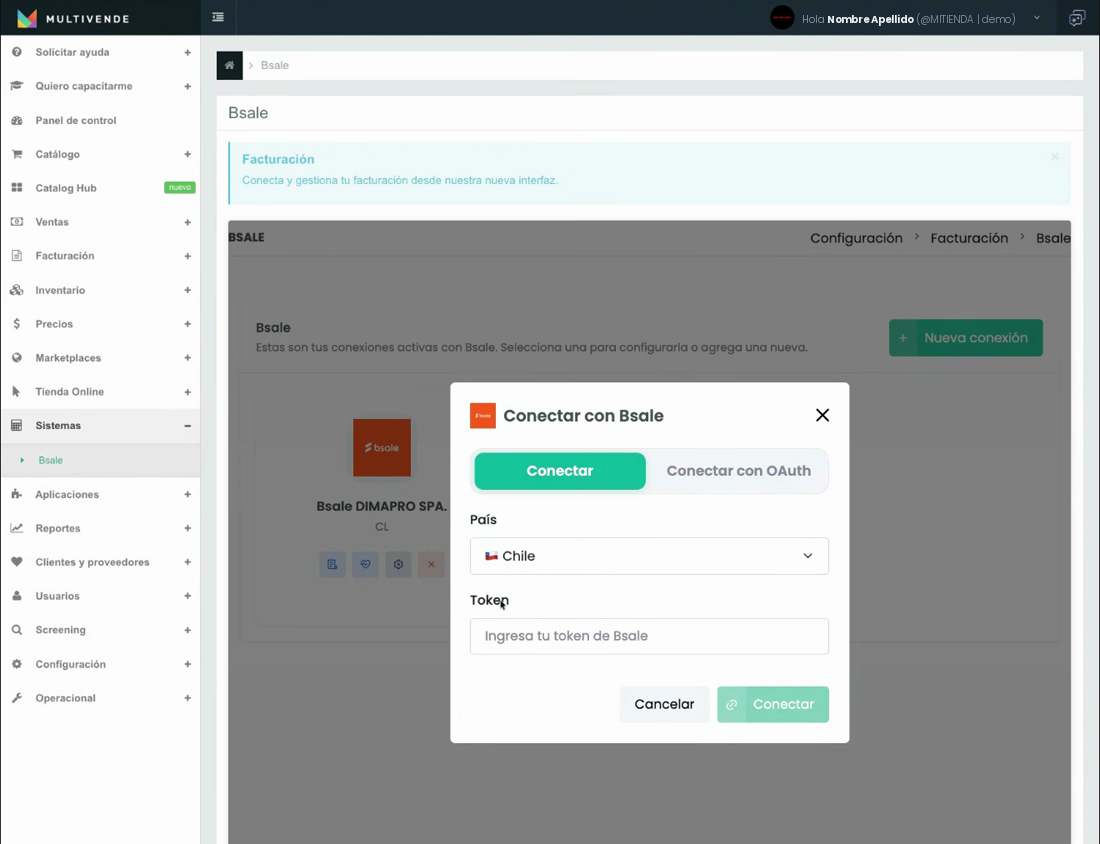Click the Bsale DIMAPRO logo thumbnail
1100x844 pixels.
point(382,448)
